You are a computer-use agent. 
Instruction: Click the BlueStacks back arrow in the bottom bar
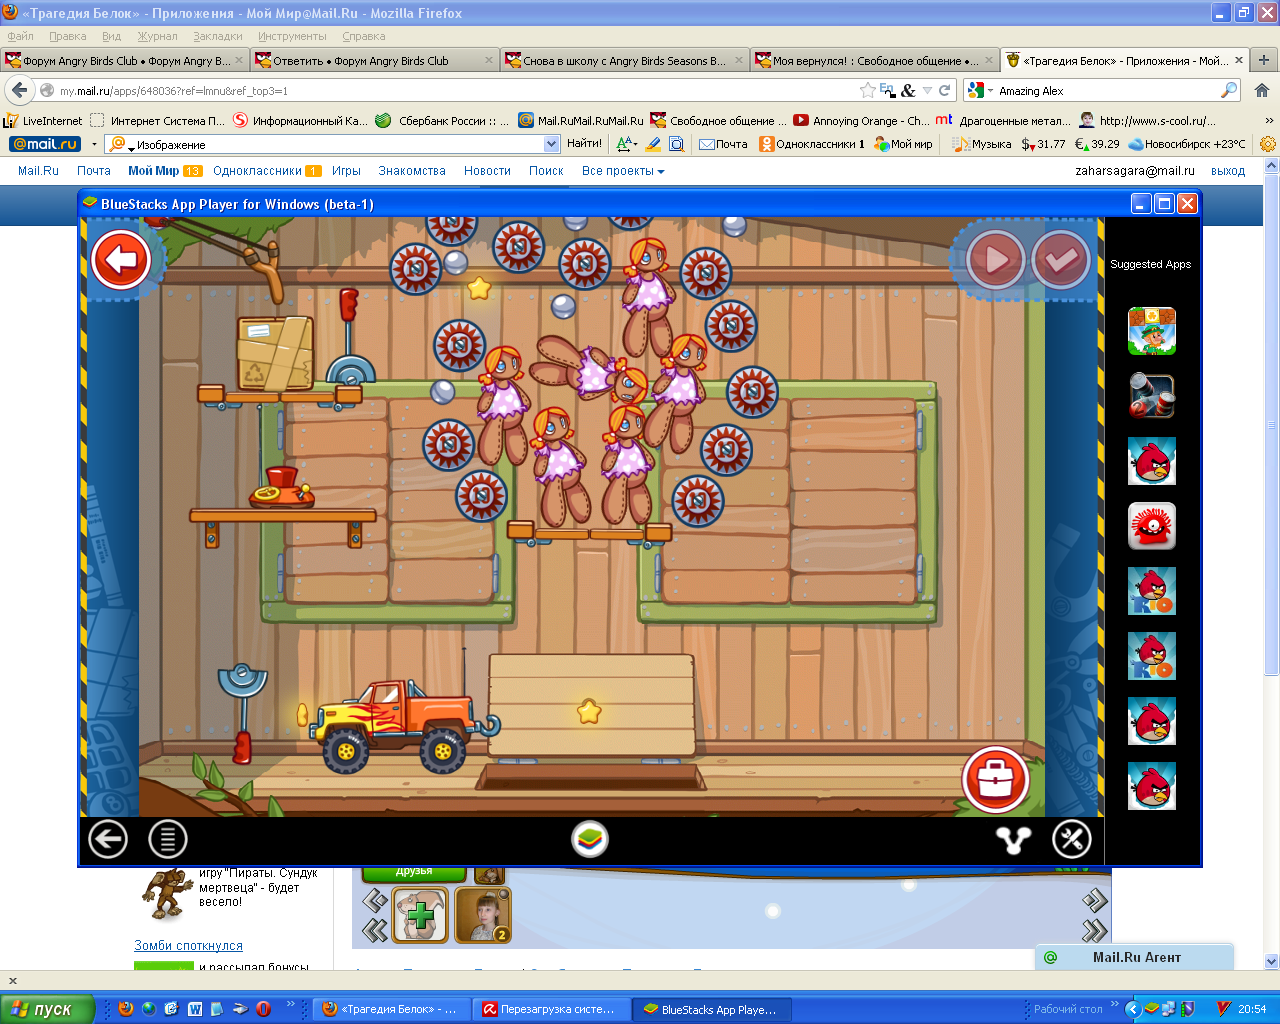tap(108, 839)
